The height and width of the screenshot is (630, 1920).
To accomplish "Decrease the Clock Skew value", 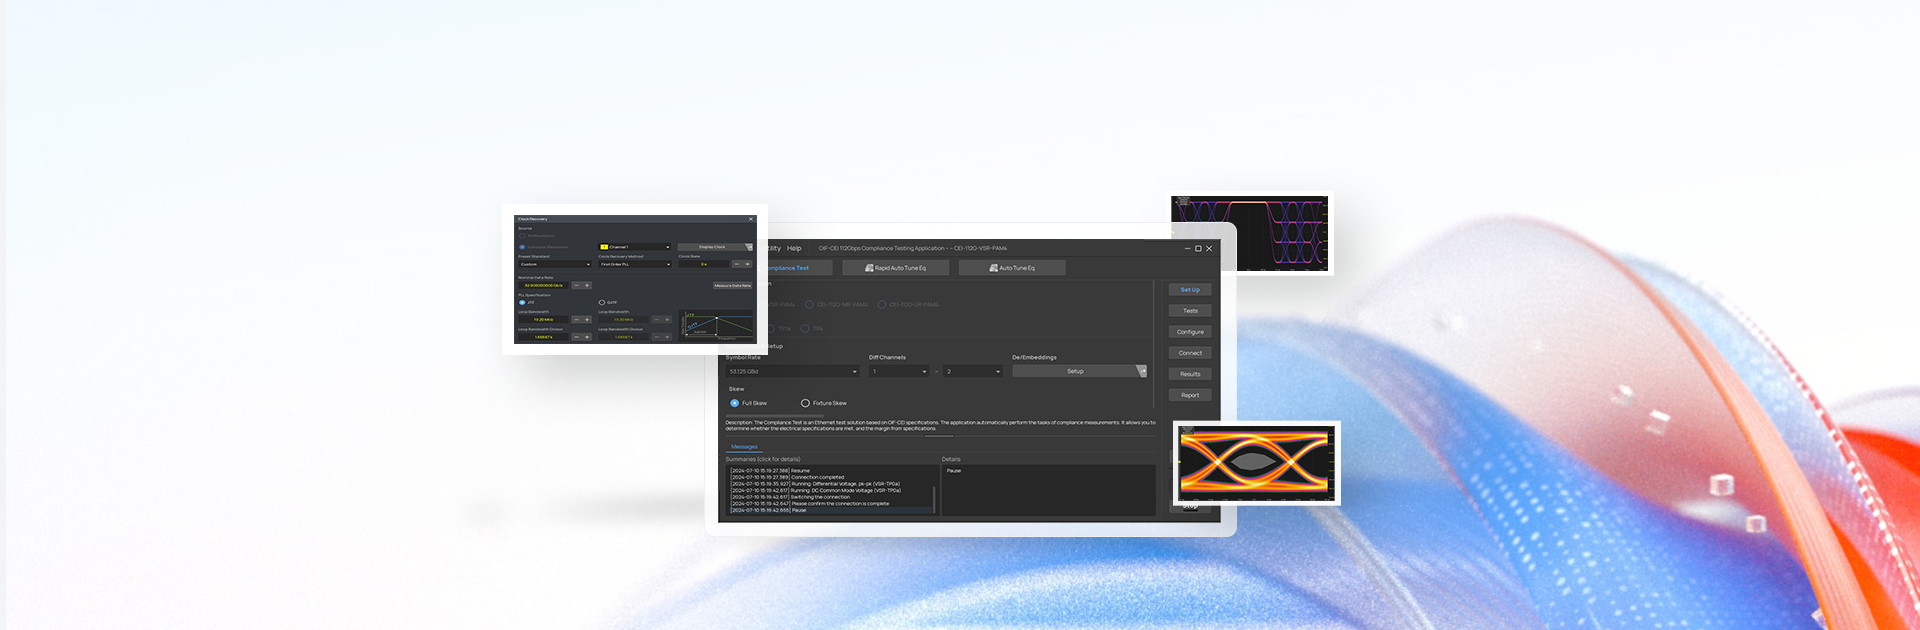I will pos(737,264).
